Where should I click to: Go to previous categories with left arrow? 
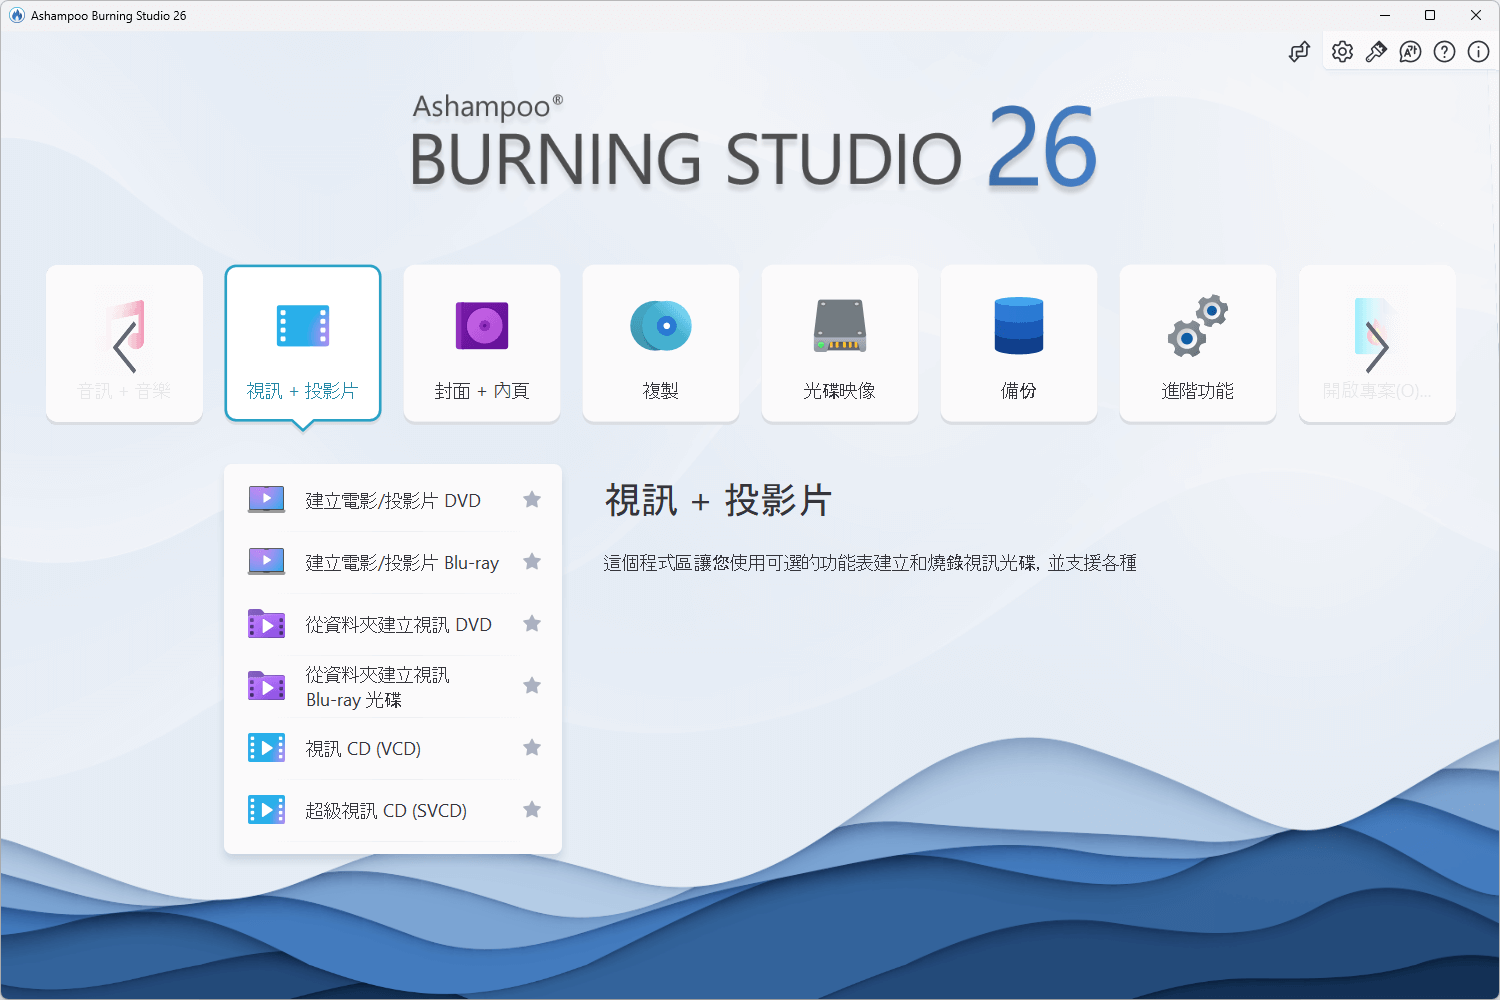point(125,348)
